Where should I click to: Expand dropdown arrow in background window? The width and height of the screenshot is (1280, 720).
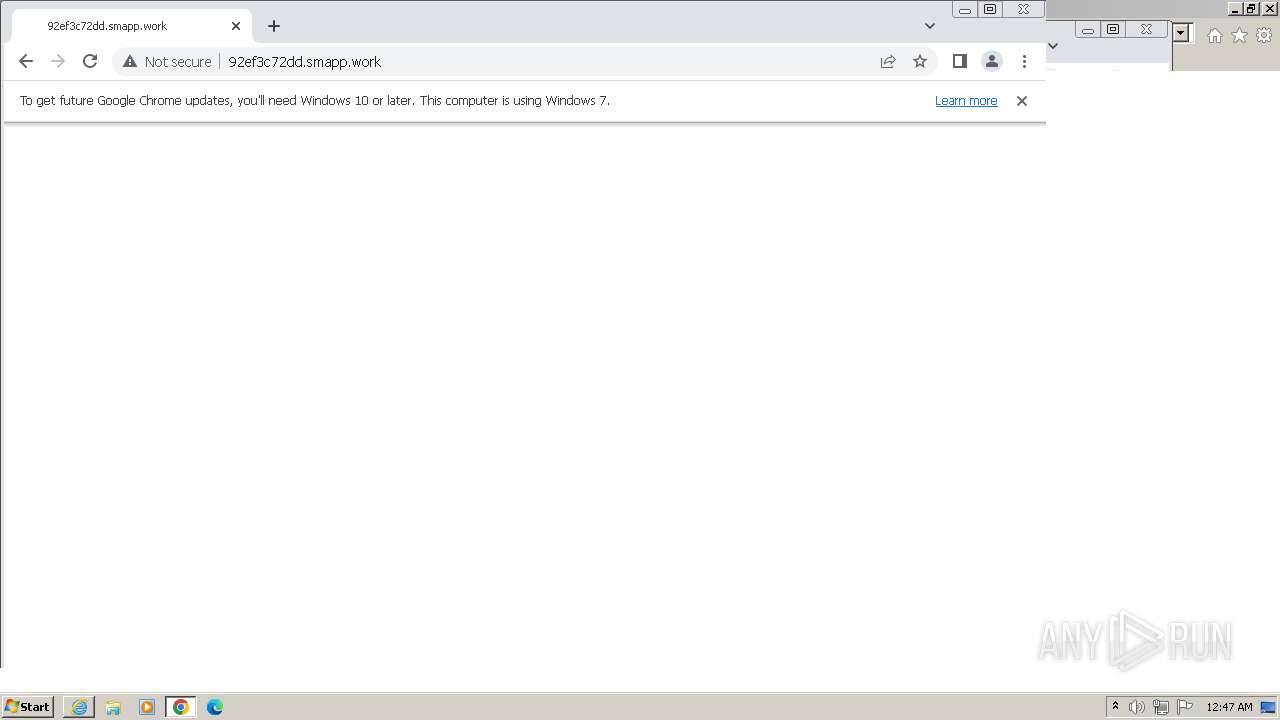point(1181,33)
